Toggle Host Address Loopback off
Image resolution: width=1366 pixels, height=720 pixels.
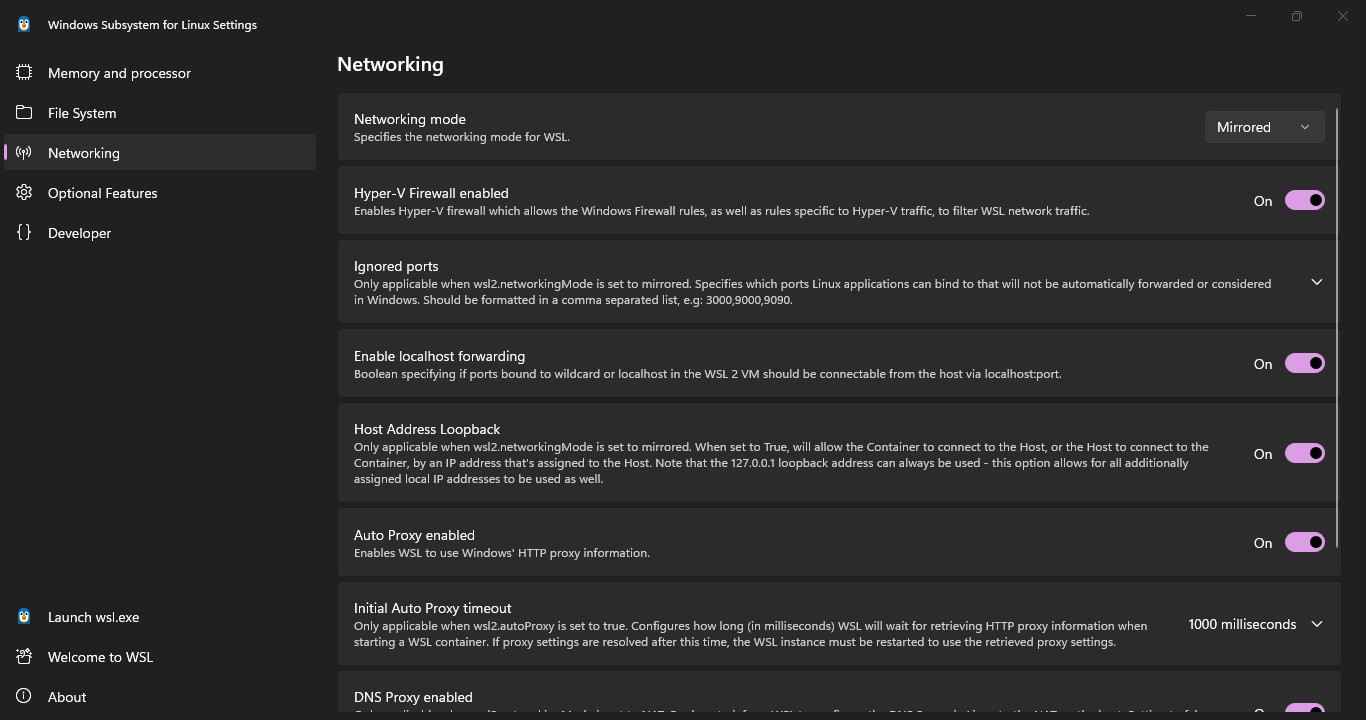point(1304,454)
